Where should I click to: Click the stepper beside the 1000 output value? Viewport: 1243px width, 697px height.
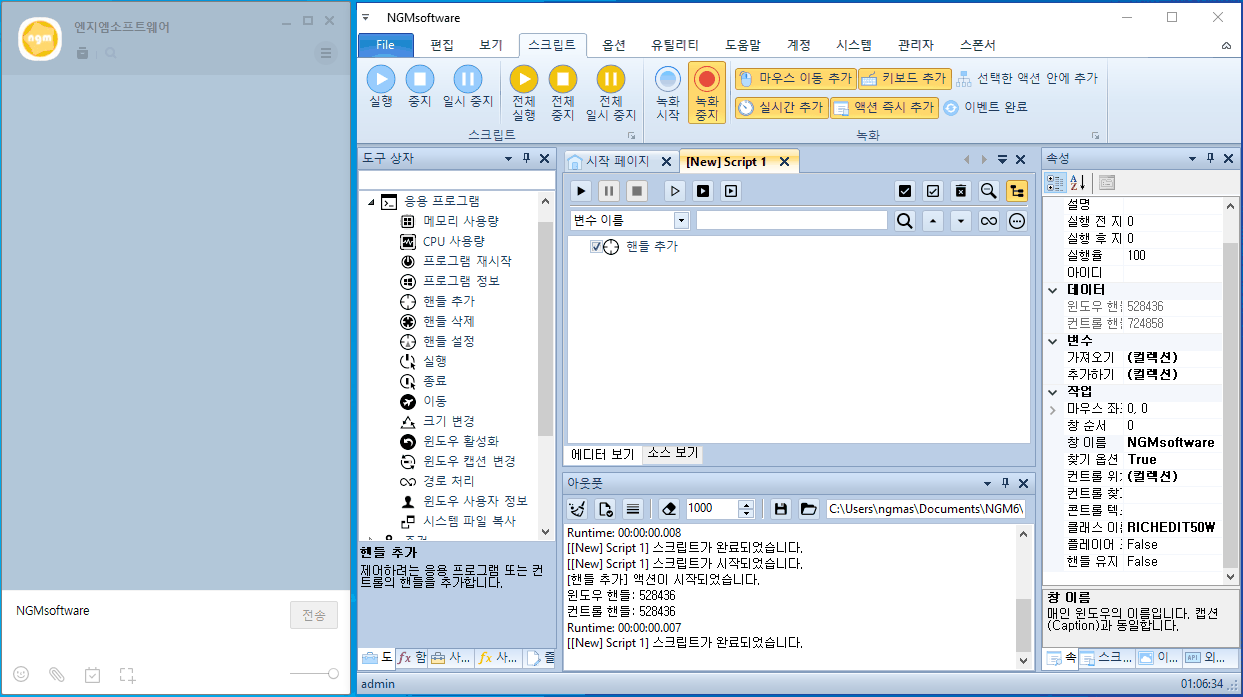(x=746, y=508)
